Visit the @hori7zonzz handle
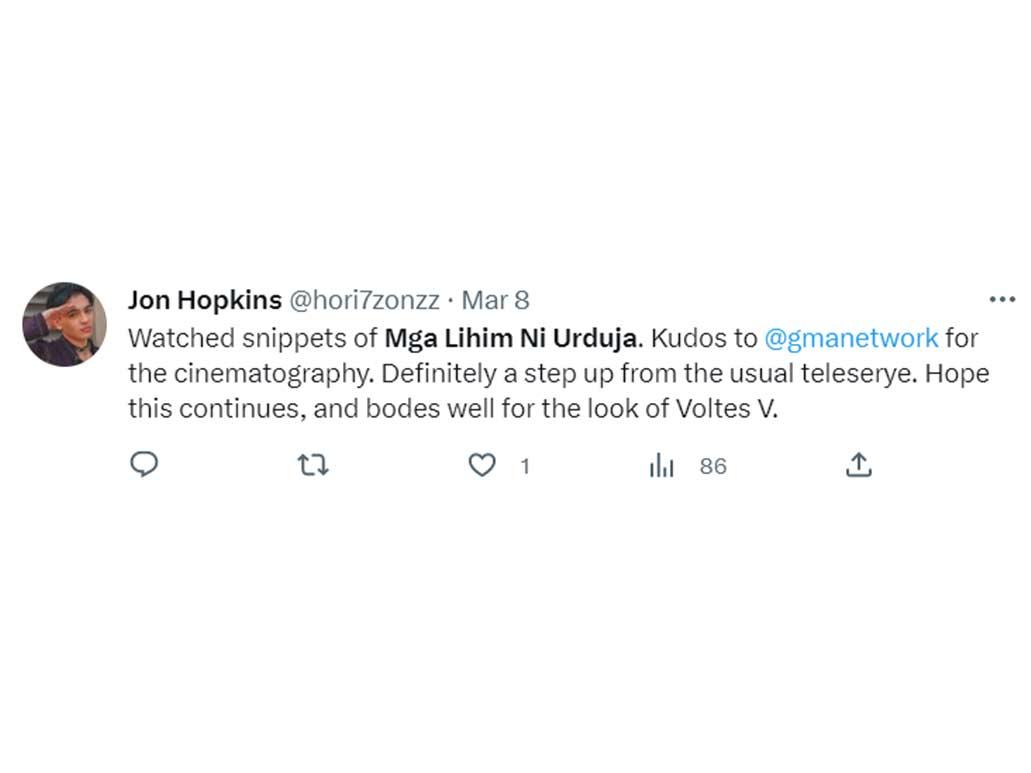 coord(364,300)
